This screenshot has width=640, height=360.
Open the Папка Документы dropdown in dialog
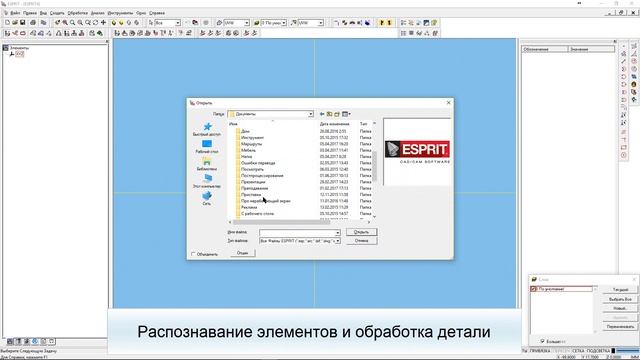(x=311, y=114)
